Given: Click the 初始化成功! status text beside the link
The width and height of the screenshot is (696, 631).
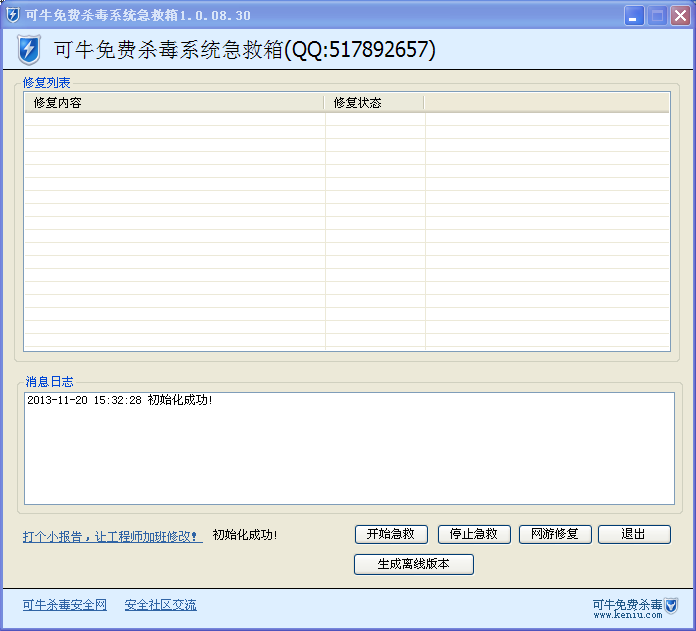Looking at the screenshot, I should (x=245, y=535).
